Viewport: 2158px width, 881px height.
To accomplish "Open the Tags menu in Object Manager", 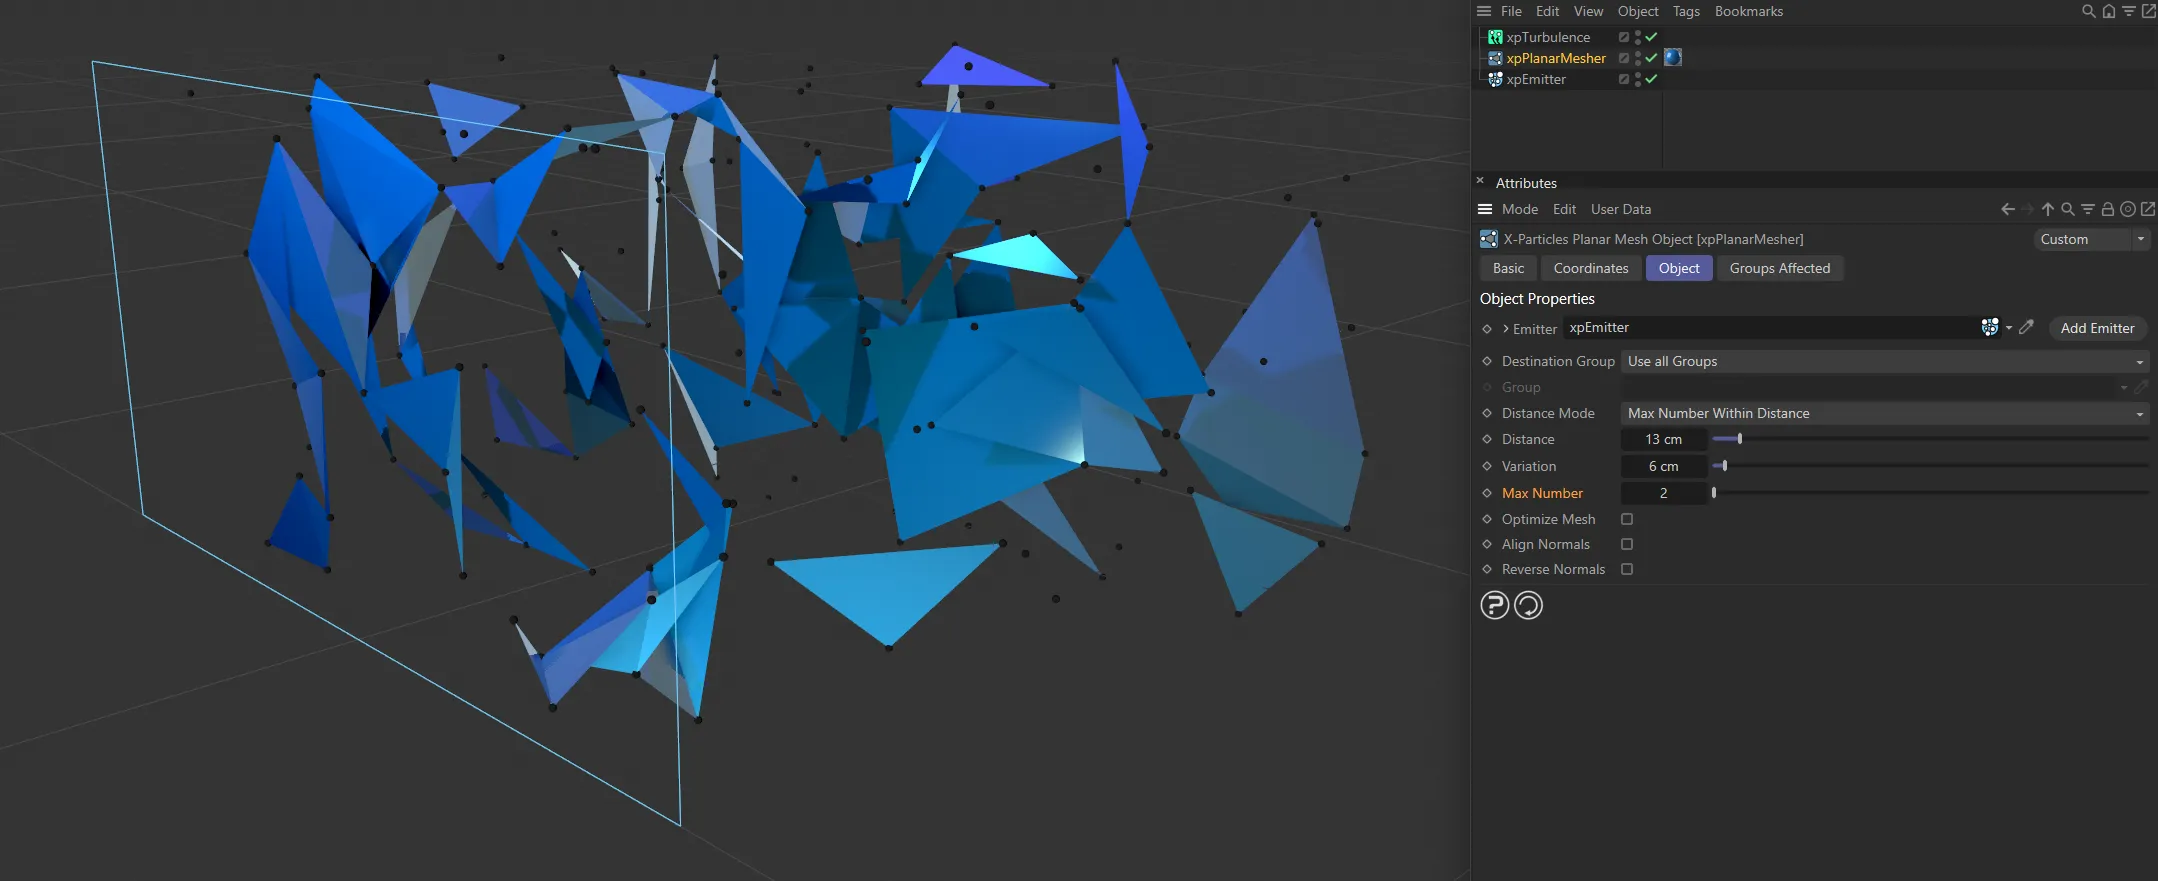I will pos(1686,11).
